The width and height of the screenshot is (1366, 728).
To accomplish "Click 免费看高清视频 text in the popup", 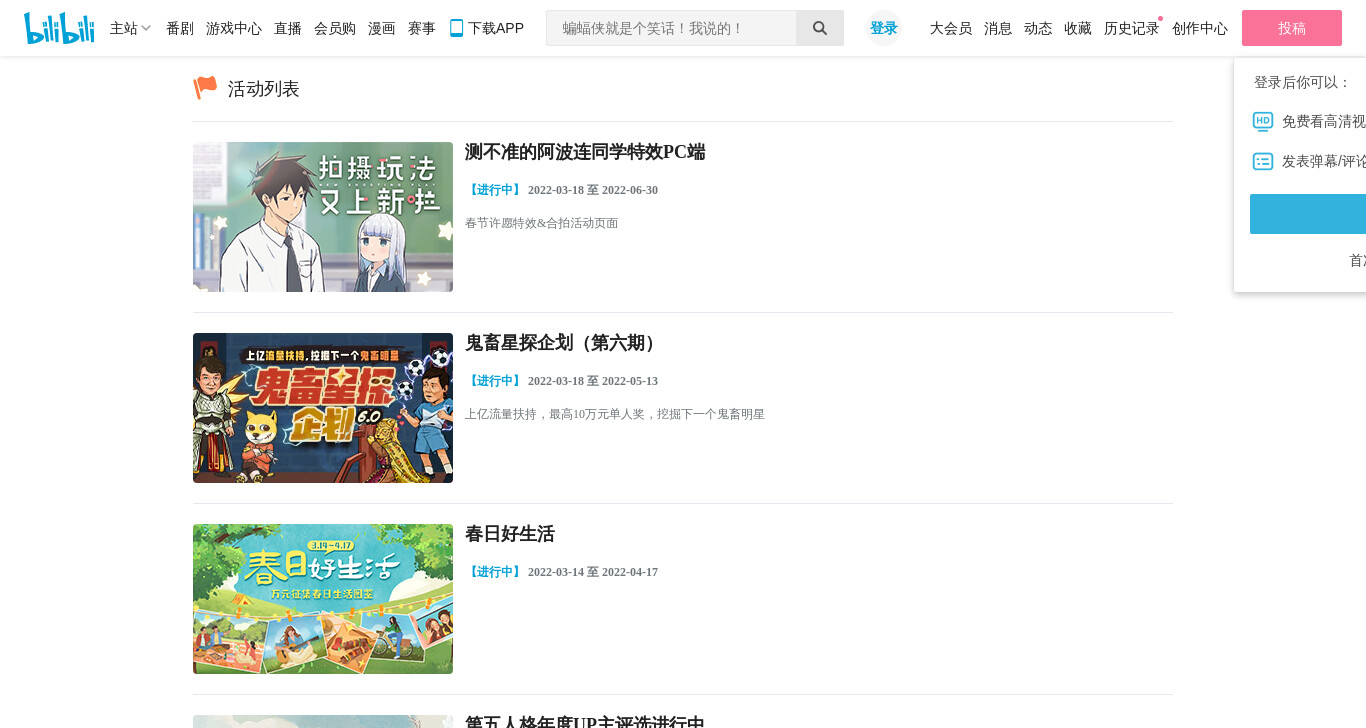I will pyautogui.click(x=1324, y=121).
